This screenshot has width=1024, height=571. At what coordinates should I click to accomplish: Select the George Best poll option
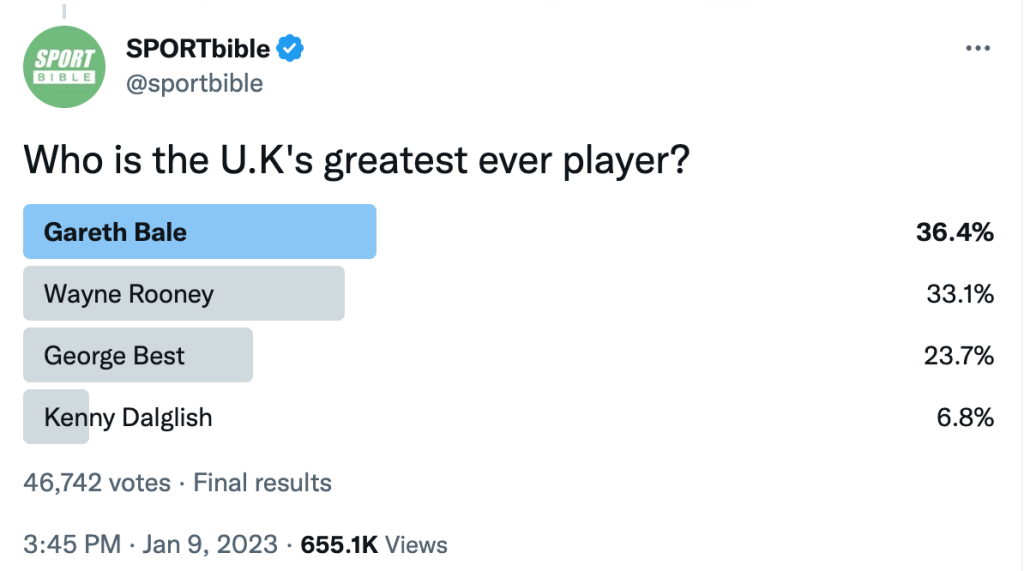pyautogui.click(x=137, y=356)
